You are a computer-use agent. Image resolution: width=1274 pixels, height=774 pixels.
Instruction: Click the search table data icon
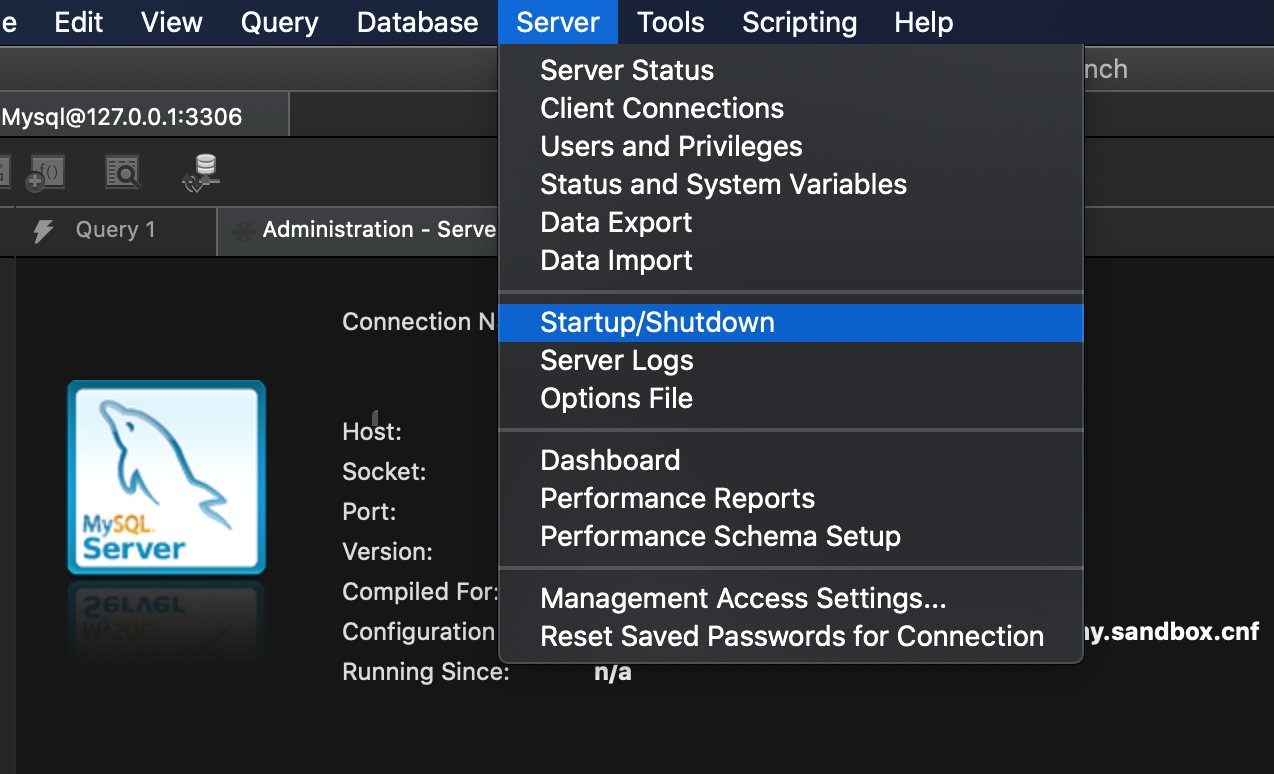pyautogui.click(x=122, y=172)
